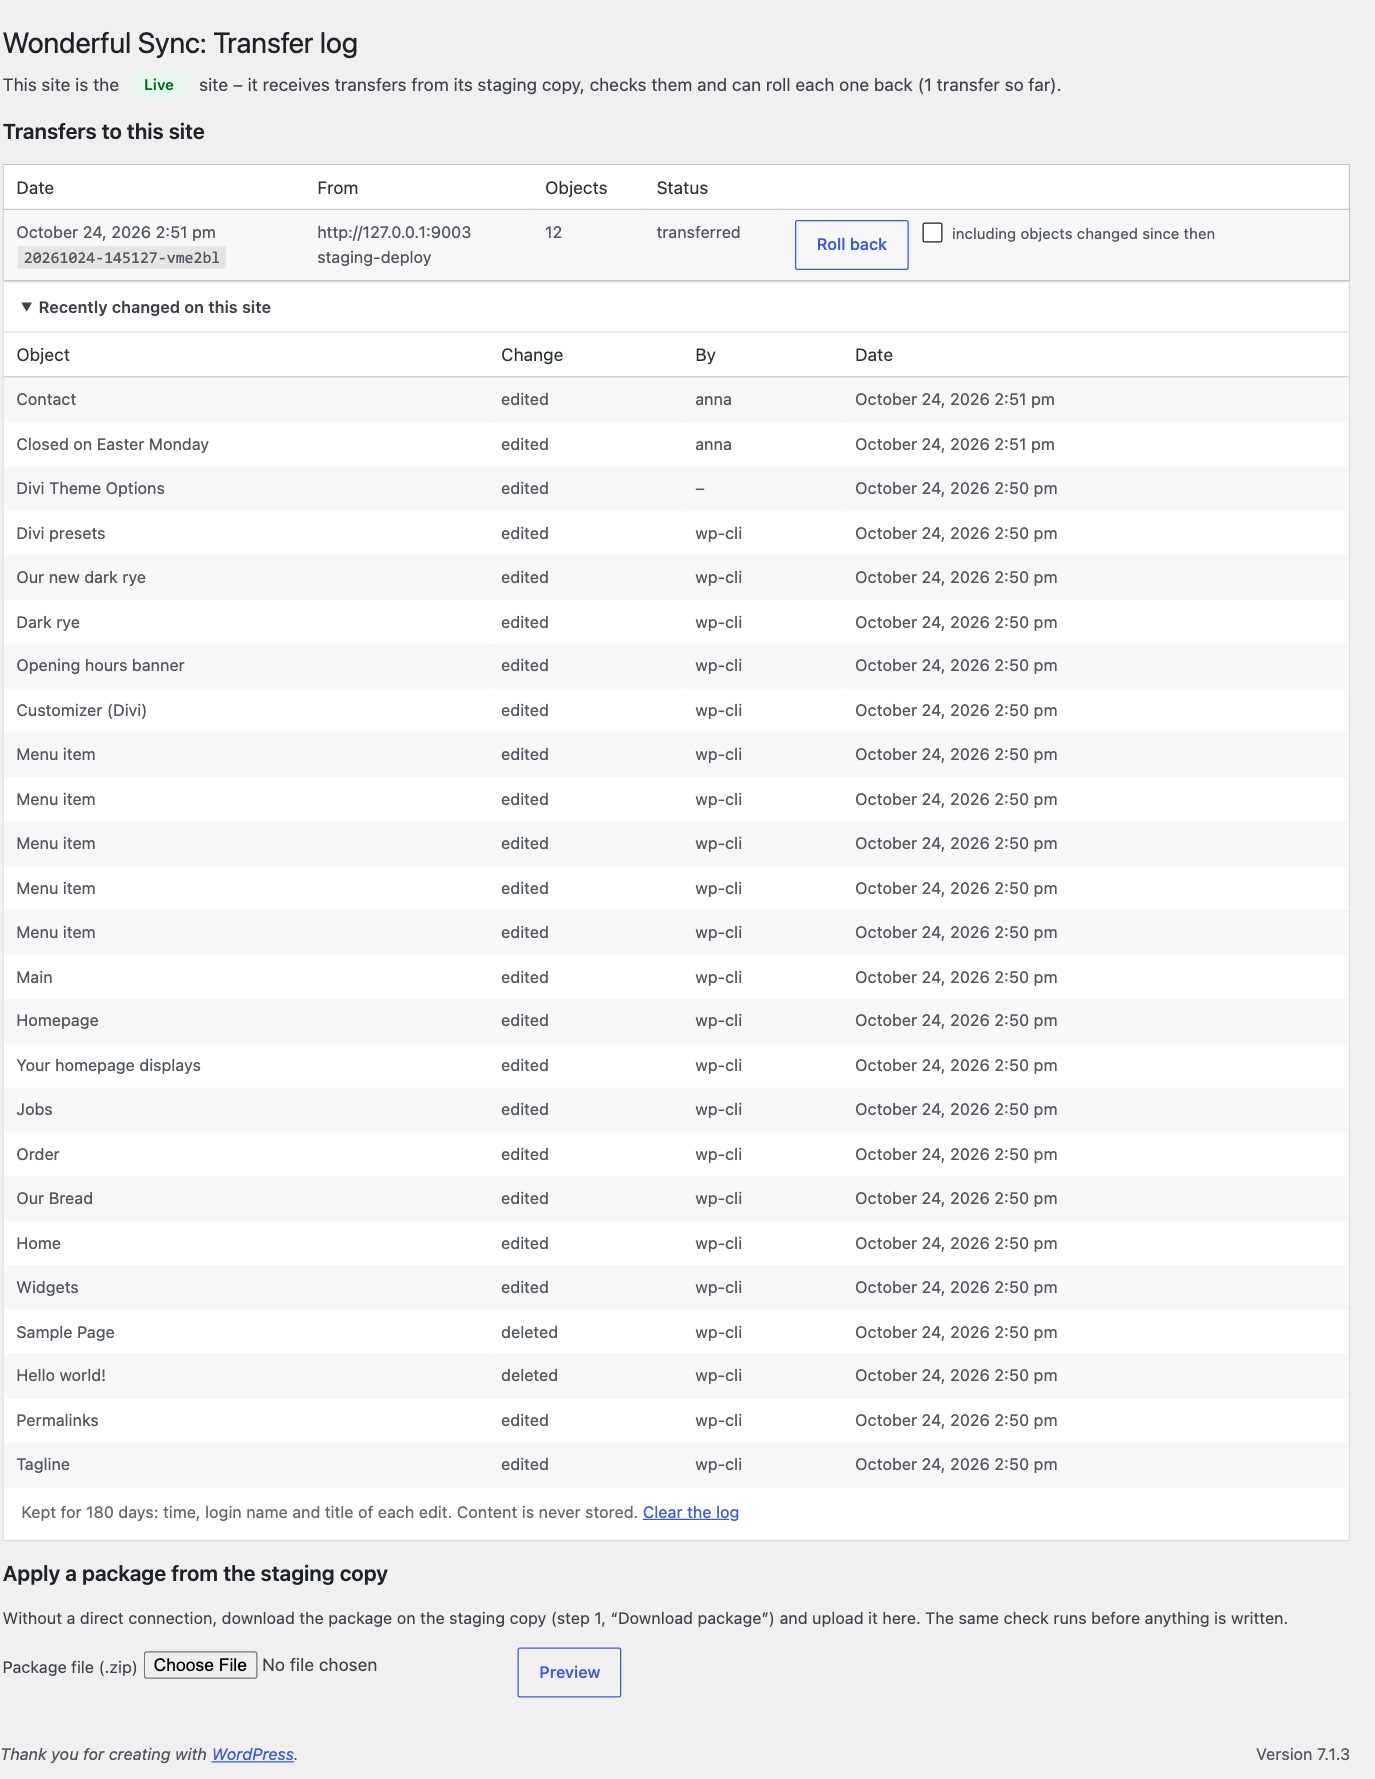Image resolution: width=1375 pixels, height=1779 pixels.
Task: Click the Main object row
Action: click(x=676, y=977)
